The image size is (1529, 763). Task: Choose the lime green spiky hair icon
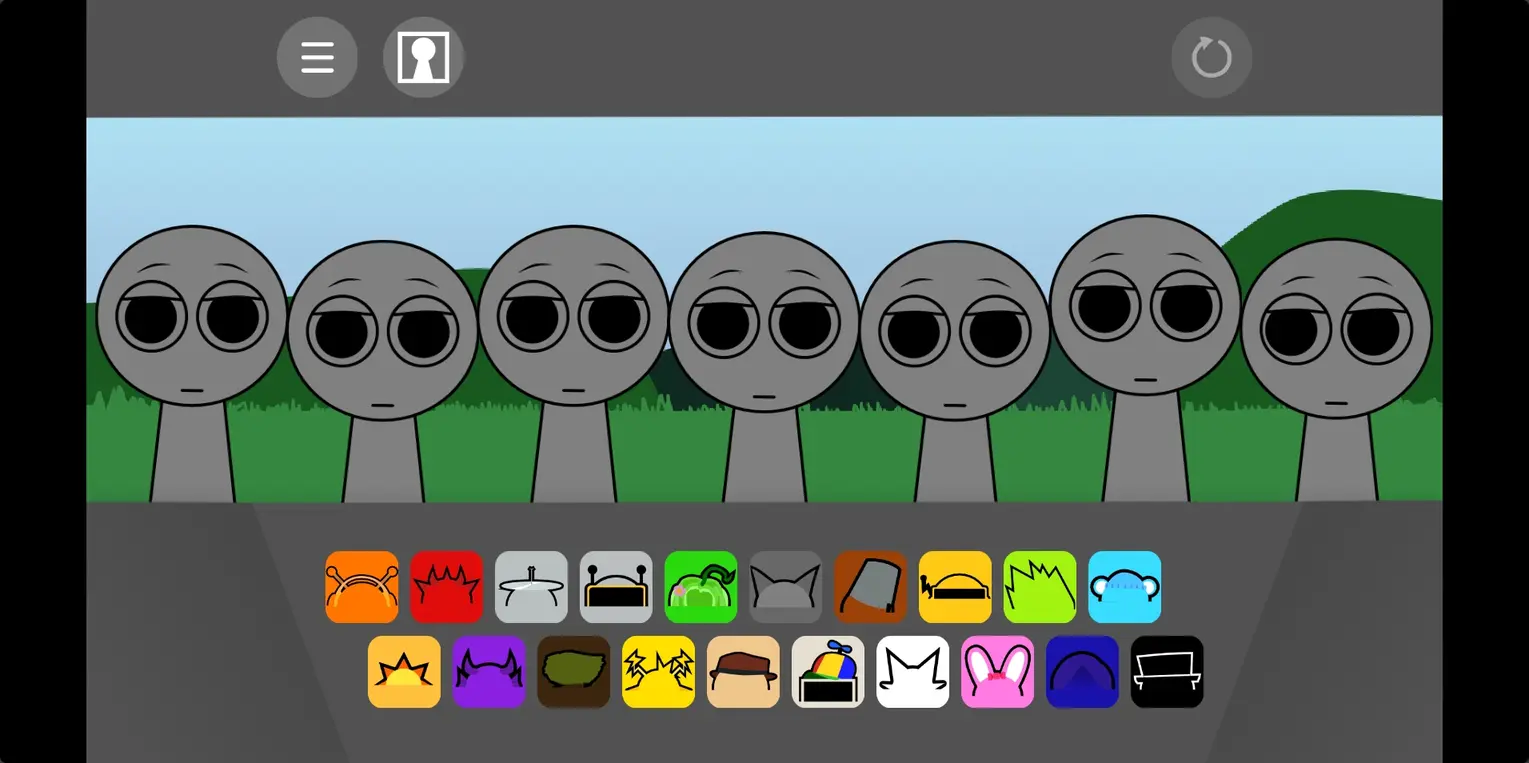click(1040, 587)
